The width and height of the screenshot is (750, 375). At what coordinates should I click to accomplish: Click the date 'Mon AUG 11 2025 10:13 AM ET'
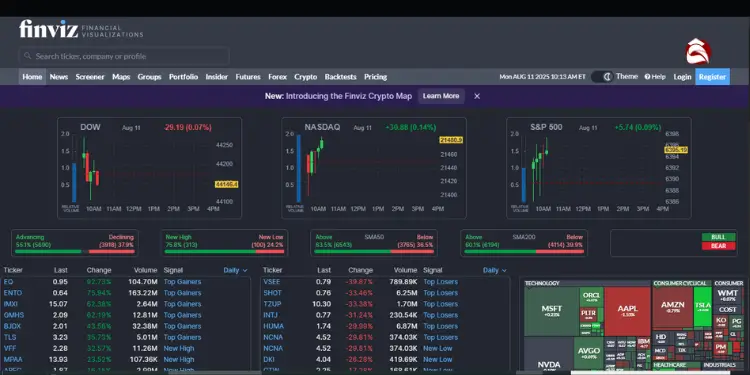point(542,77)
